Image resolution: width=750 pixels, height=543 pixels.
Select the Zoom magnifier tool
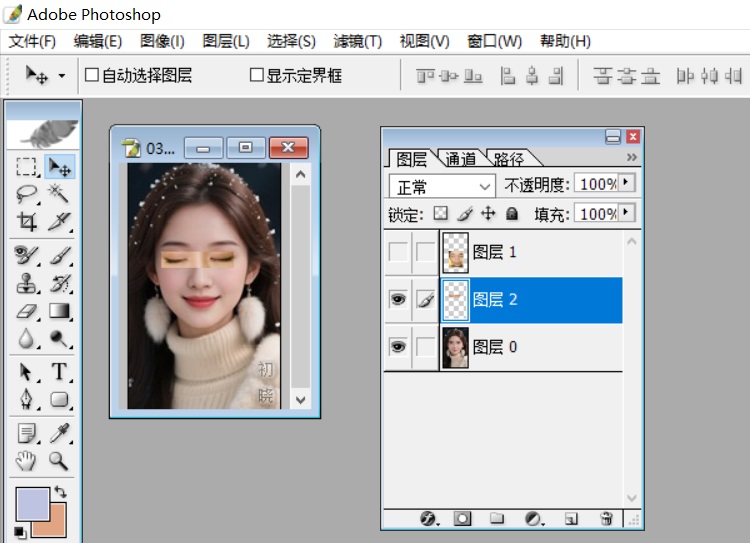click(59, 460)
